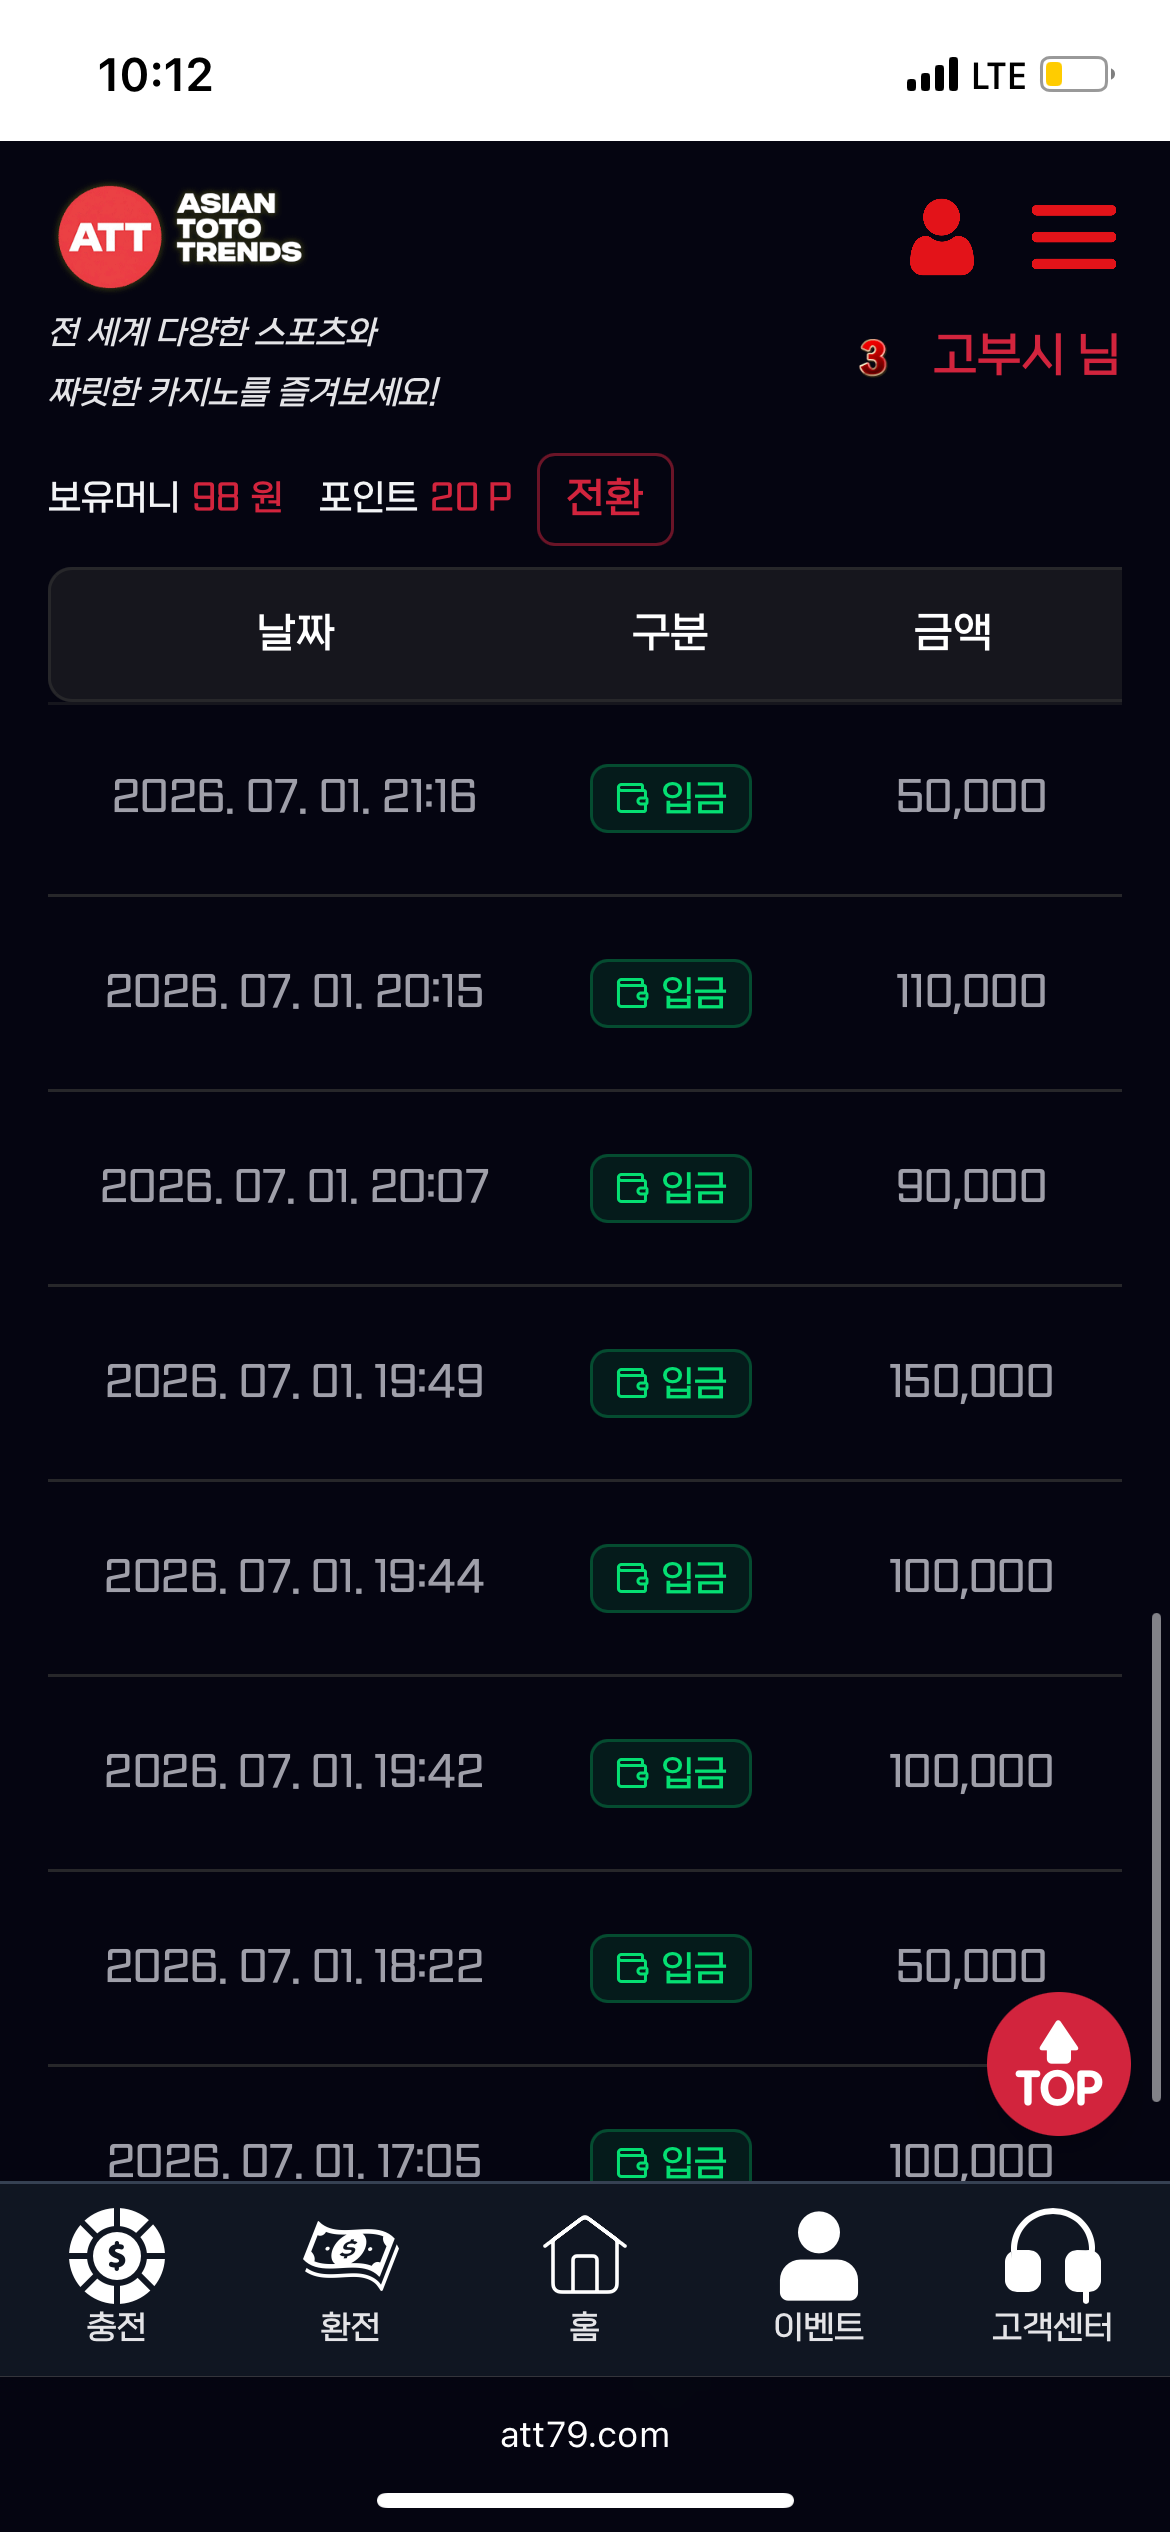Select the 입금 badge for 20:15 entry

click(x=671, y=993)
